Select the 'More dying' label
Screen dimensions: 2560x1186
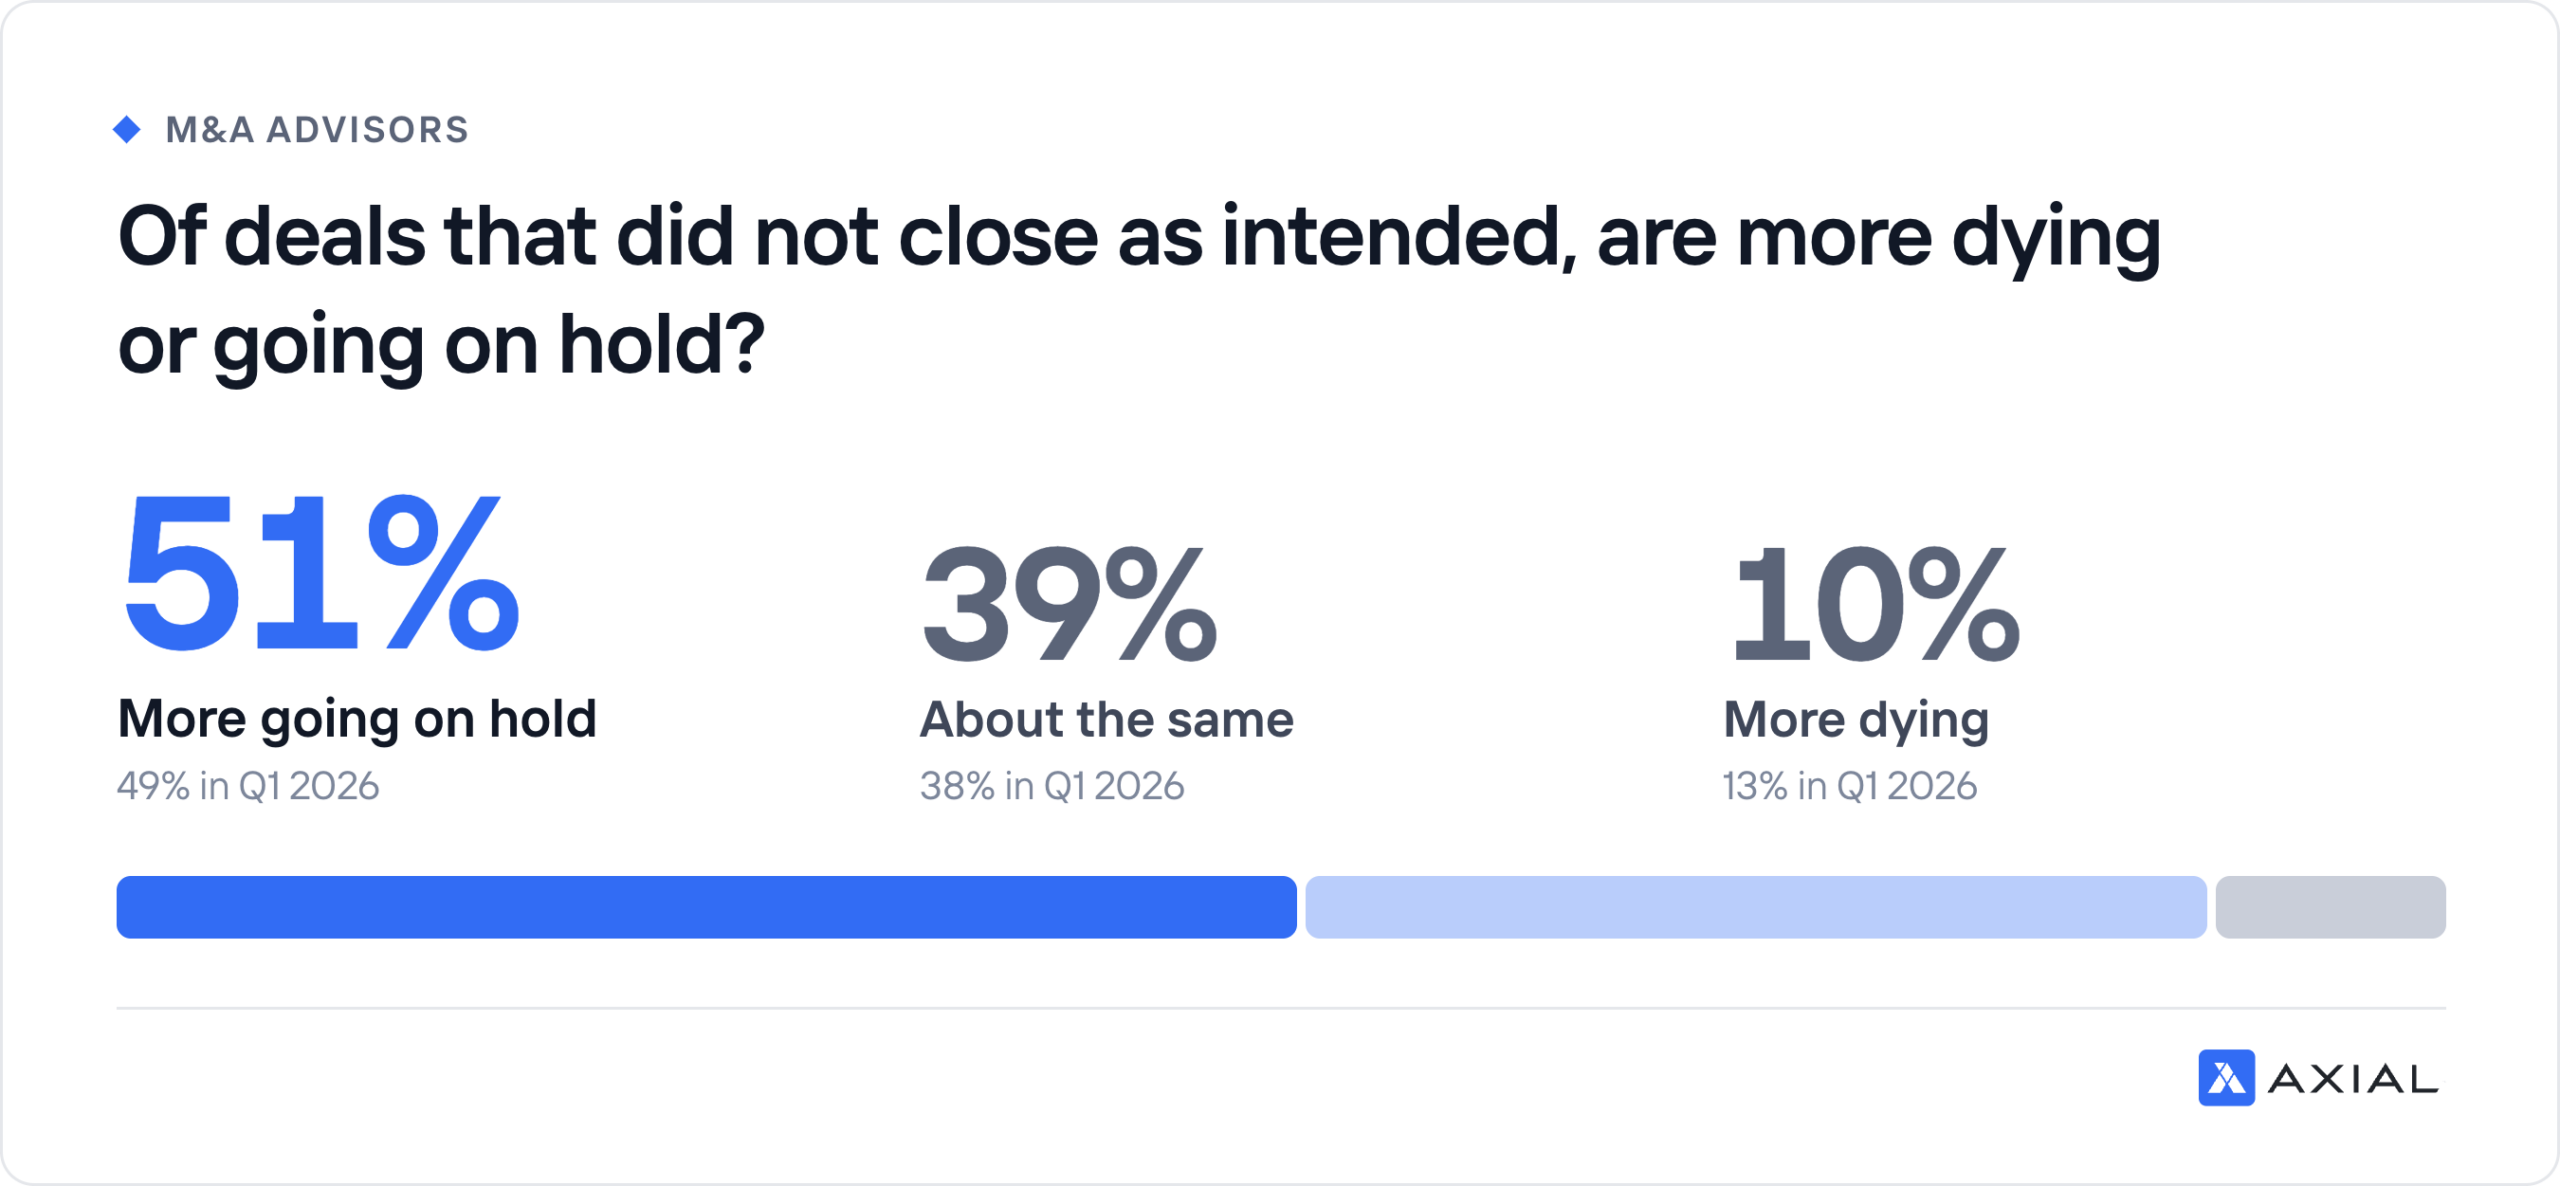[1856, 722]
